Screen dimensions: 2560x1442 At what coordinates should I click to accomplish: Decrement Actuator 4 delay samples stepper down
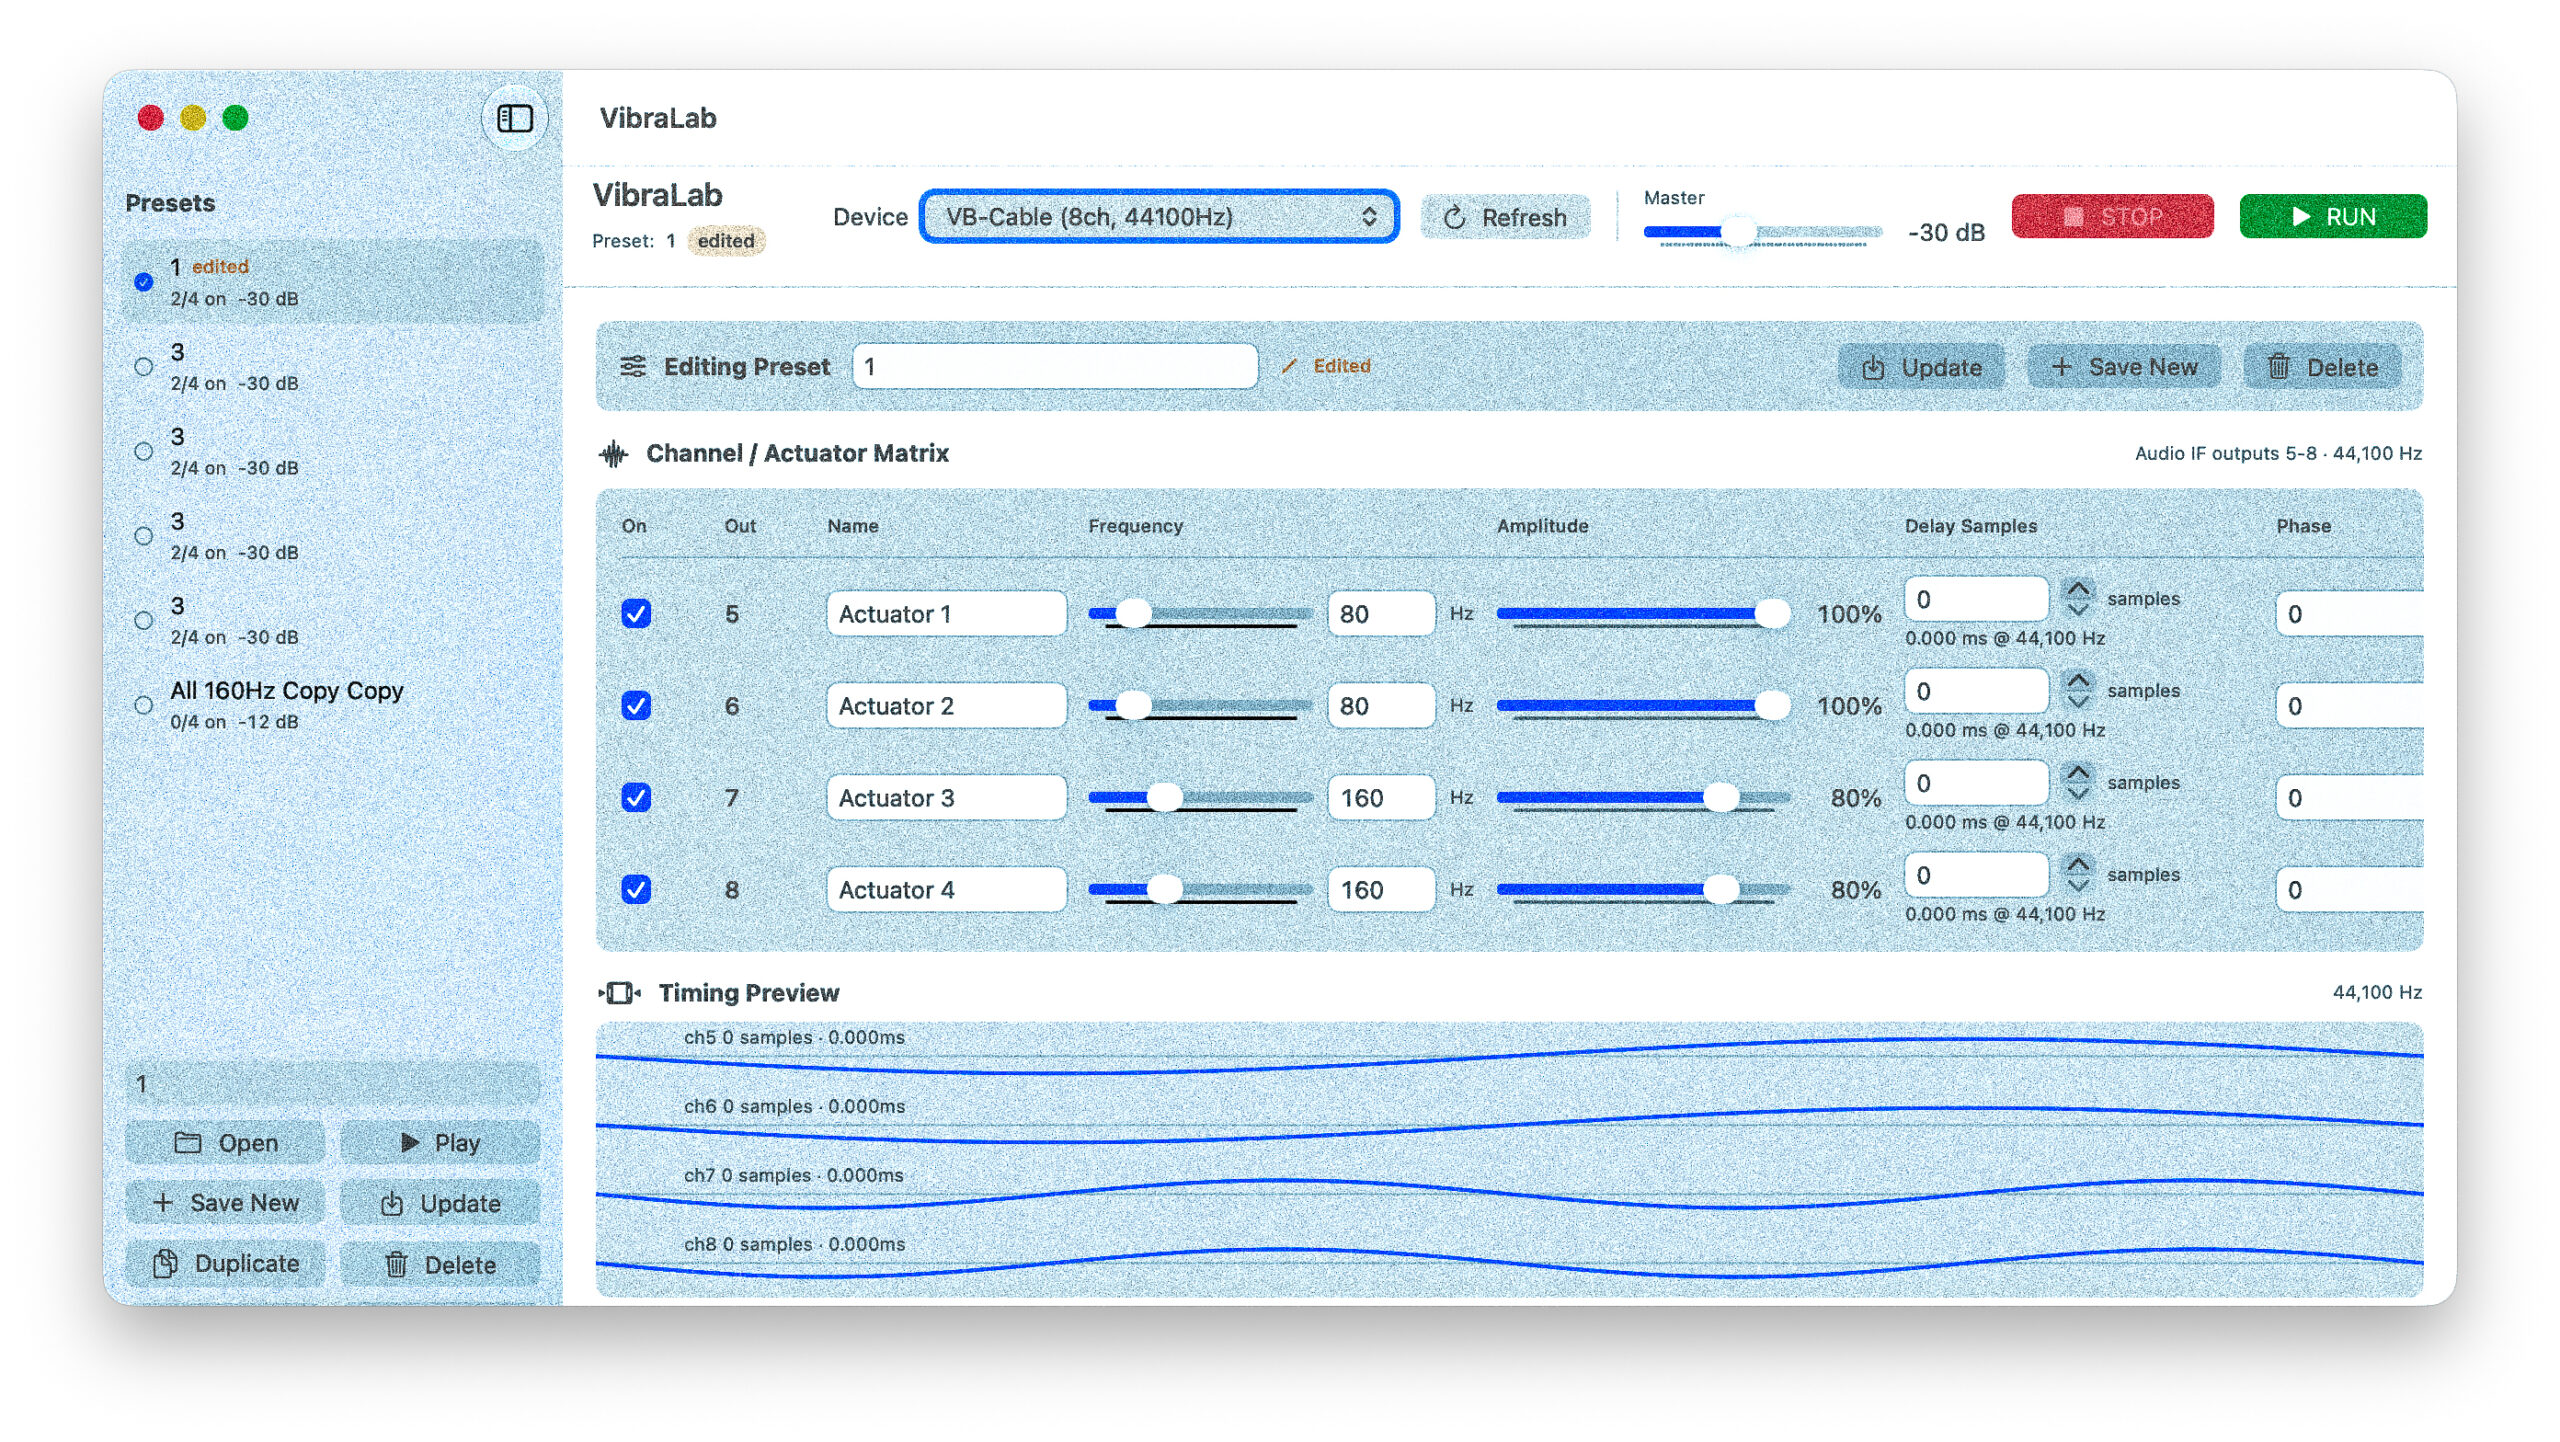2078,885
